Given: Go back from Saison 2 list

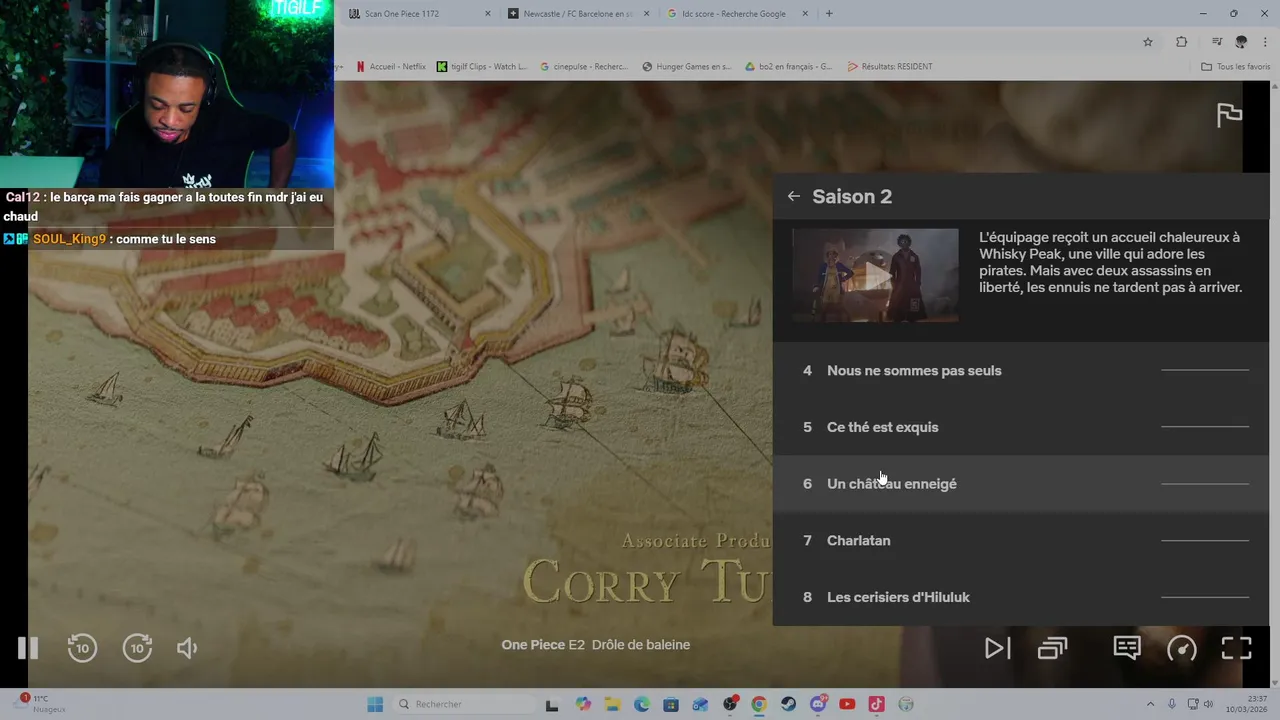Looking at the screenshot, I should [x=793, y=196].
